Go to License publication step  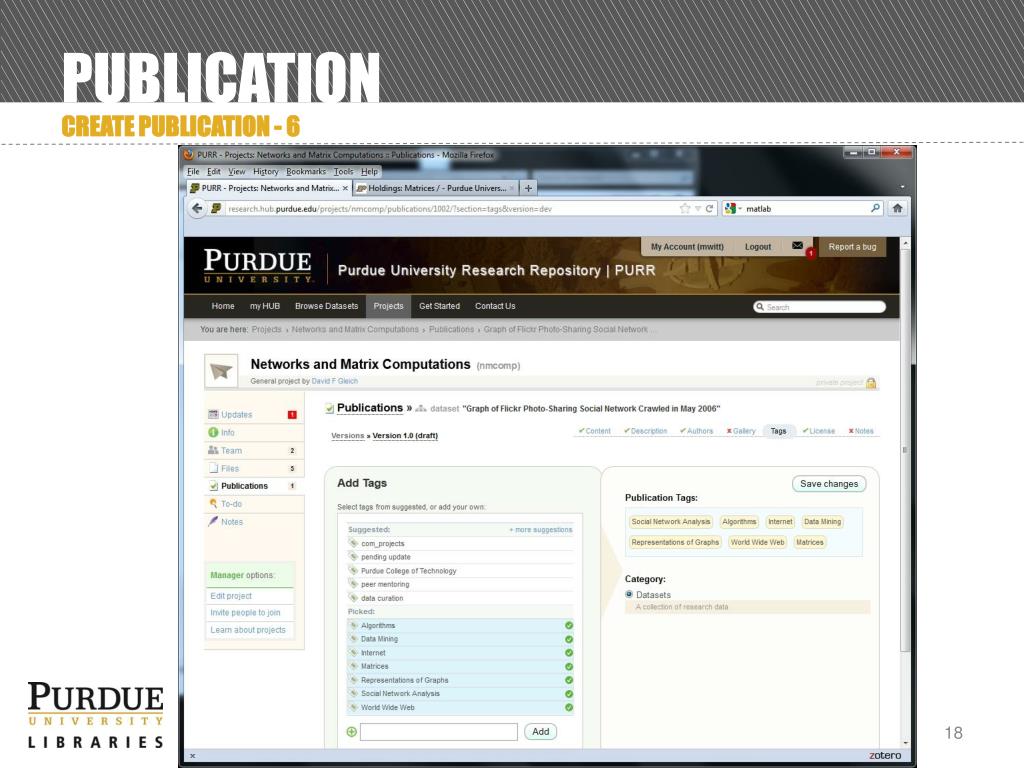(818, 431)
